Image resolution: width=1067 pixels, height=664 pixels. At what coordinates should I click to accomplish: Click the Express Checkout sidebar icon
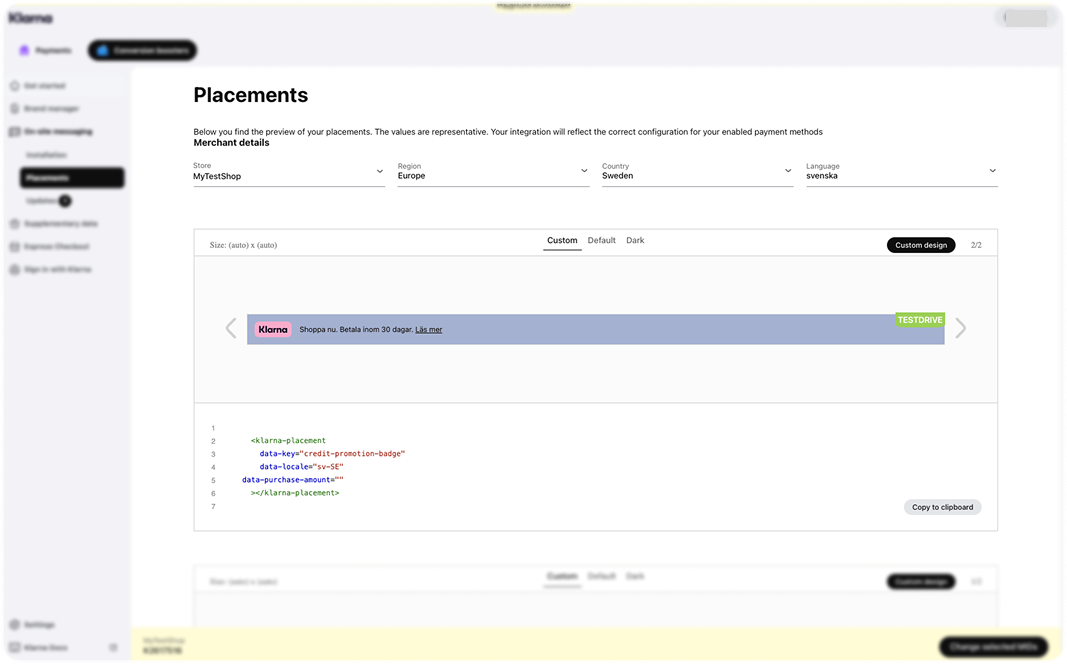point(15,246)
